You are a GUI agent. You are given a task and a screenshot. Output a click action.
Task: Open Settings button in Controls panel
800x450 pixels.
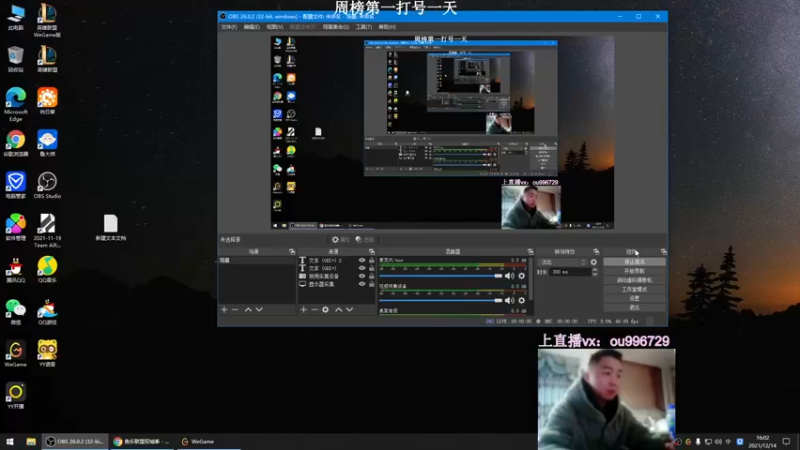coord(634,298)
